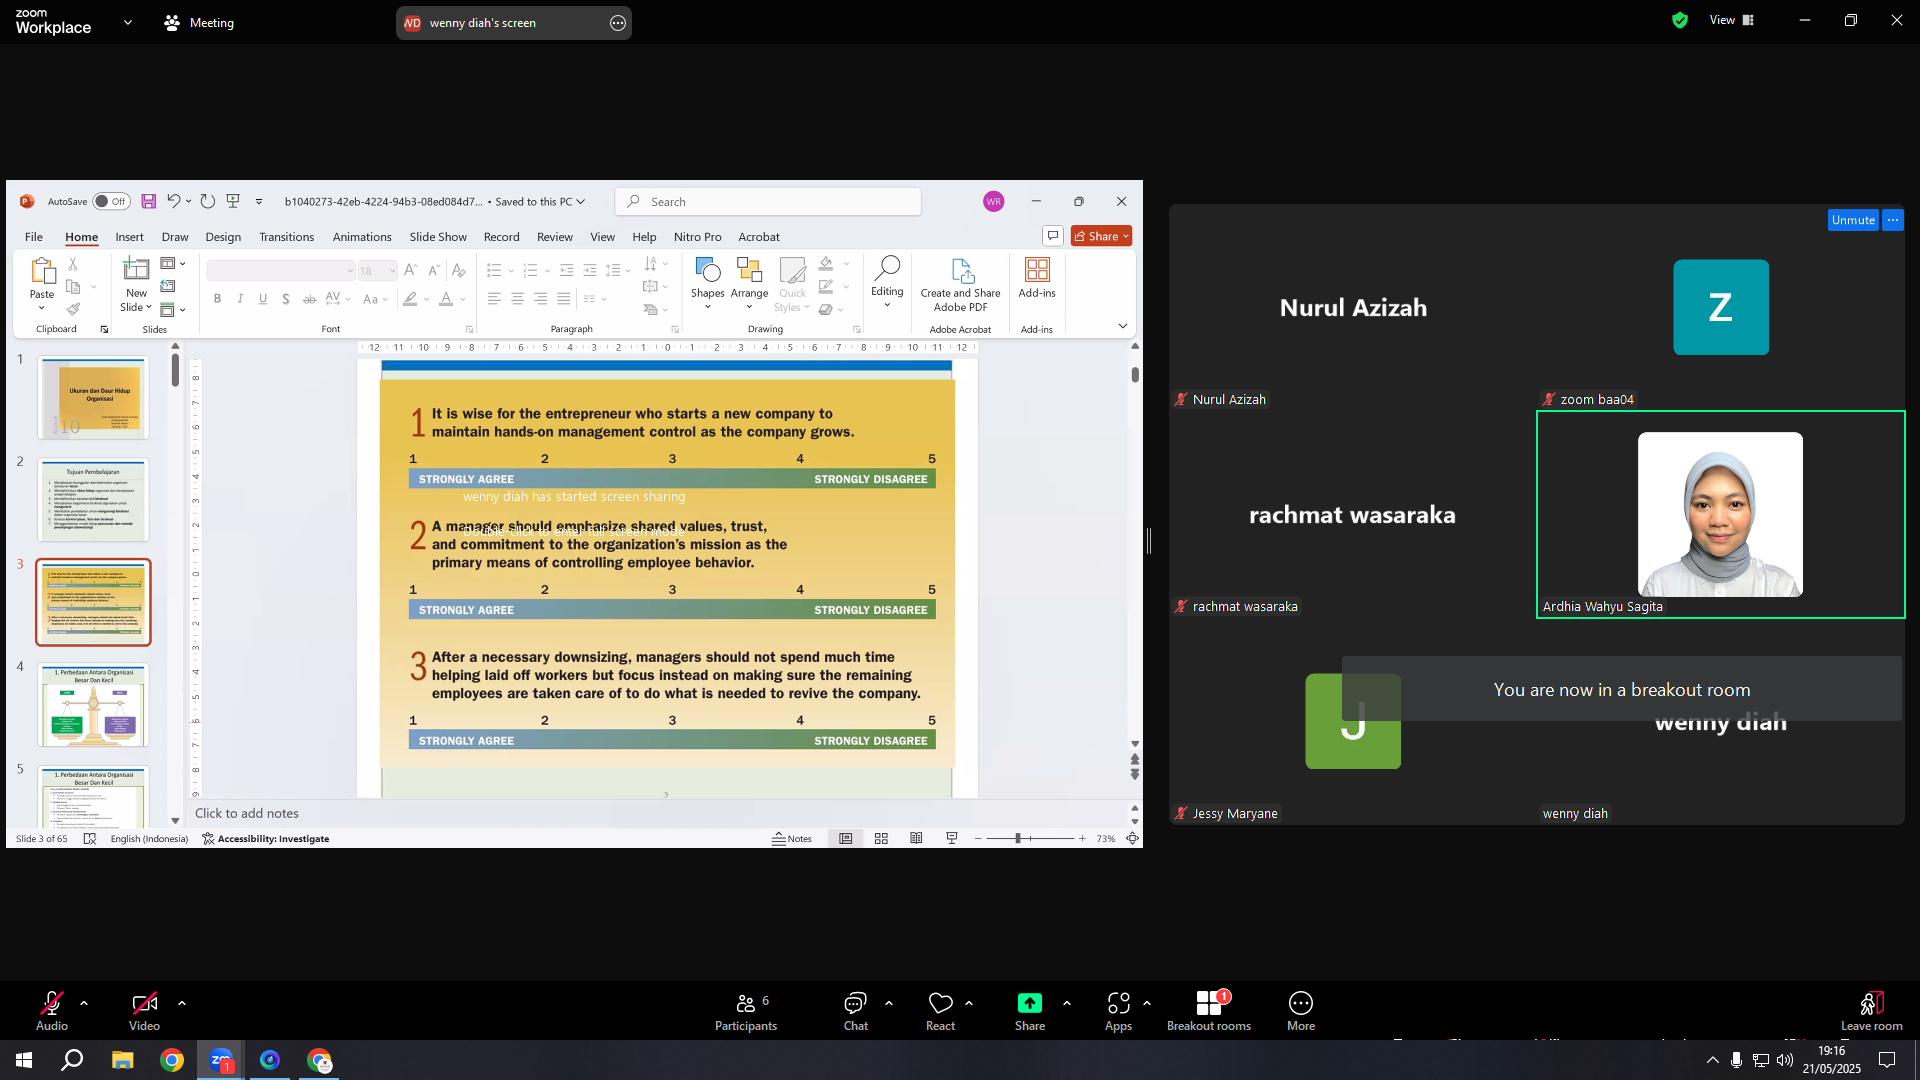Toggle Normal view in status bar

846,839
